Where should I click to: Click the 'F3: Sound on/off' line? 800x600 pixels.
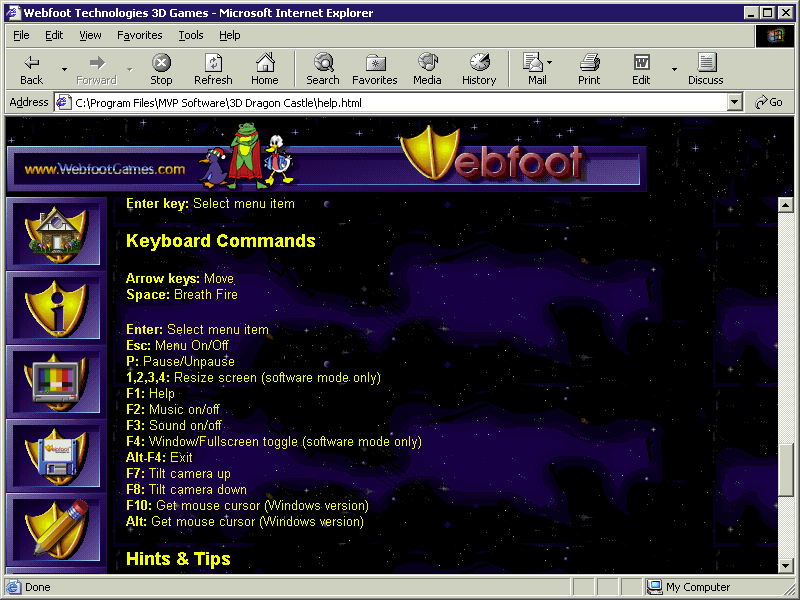(173, 426)
